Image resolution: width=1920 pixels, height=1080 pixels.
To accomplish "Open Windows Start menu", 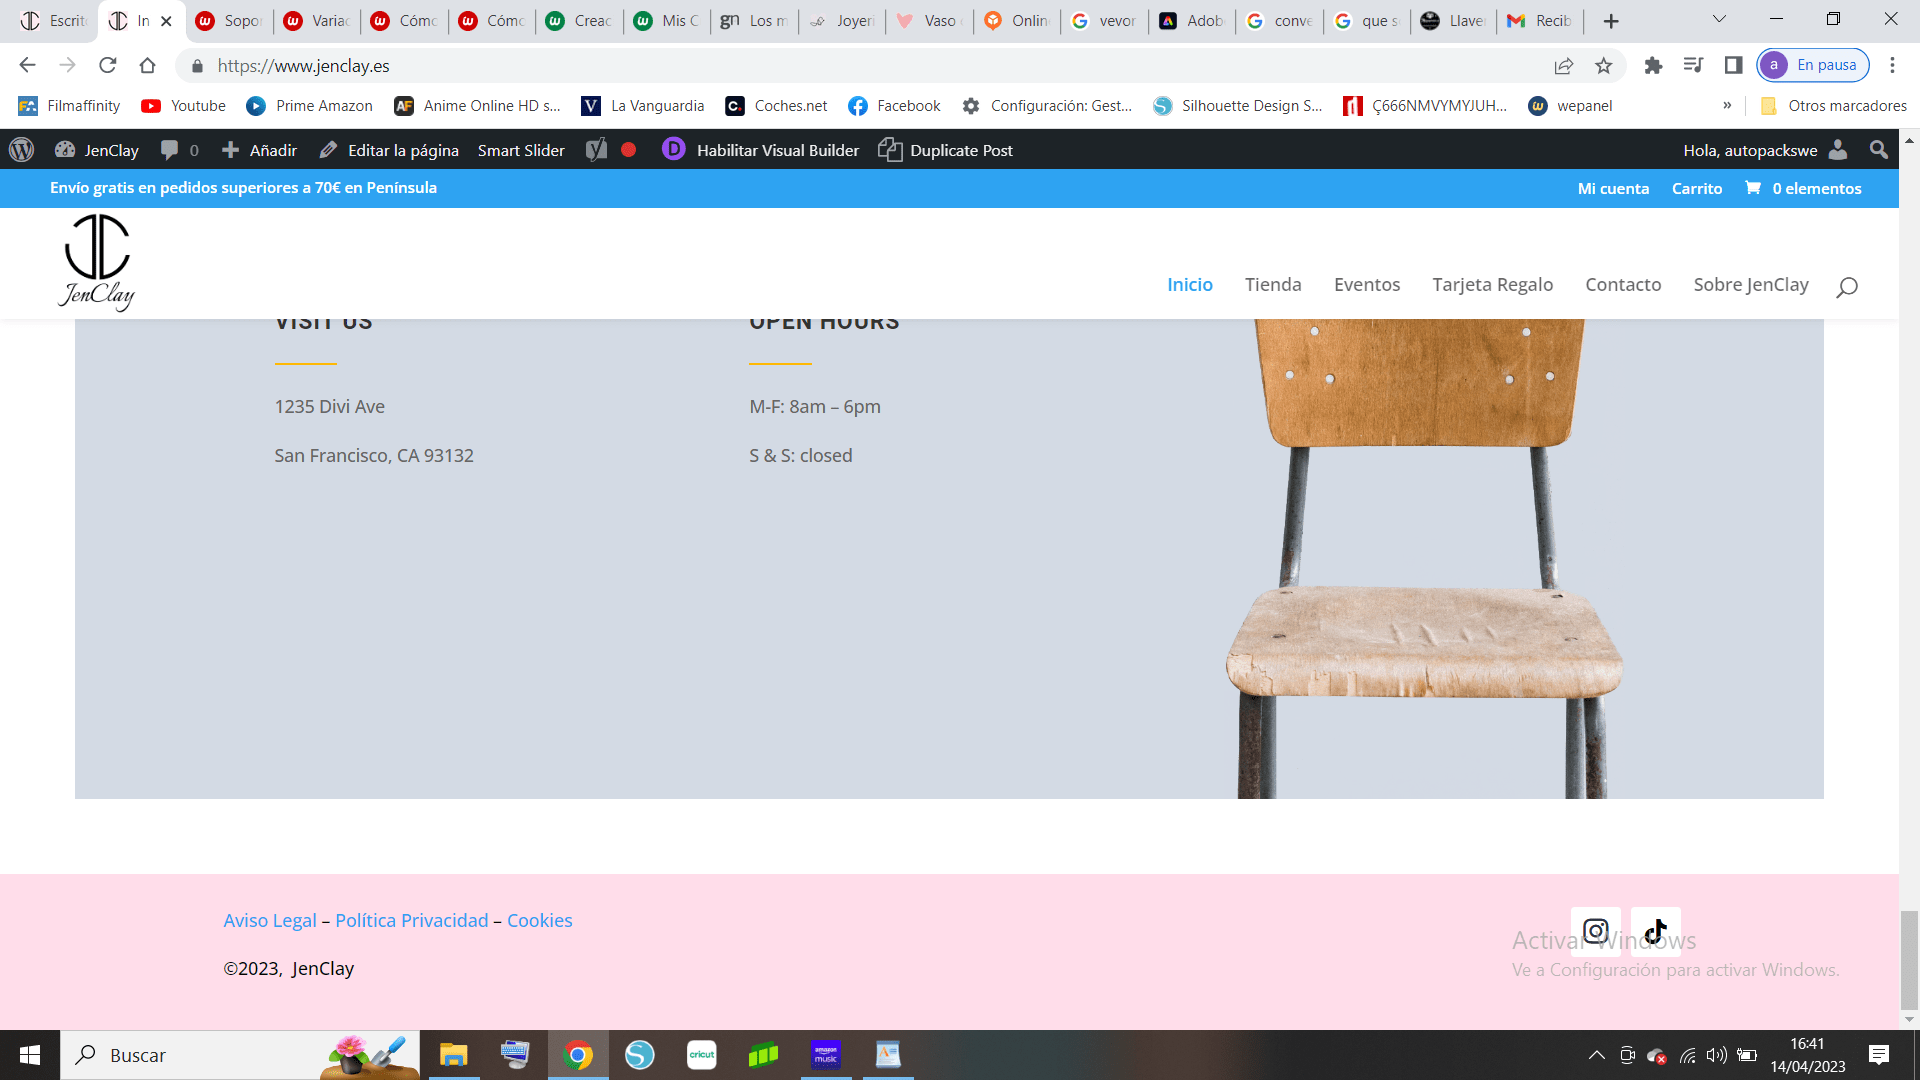I will click(30, 1055).
